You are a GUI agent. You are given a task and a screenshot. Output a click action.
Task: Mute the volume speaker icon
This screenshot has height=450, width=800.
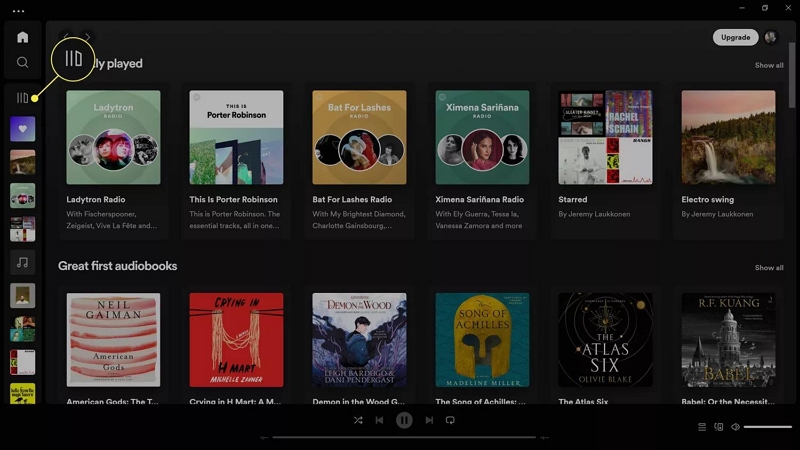735,427
